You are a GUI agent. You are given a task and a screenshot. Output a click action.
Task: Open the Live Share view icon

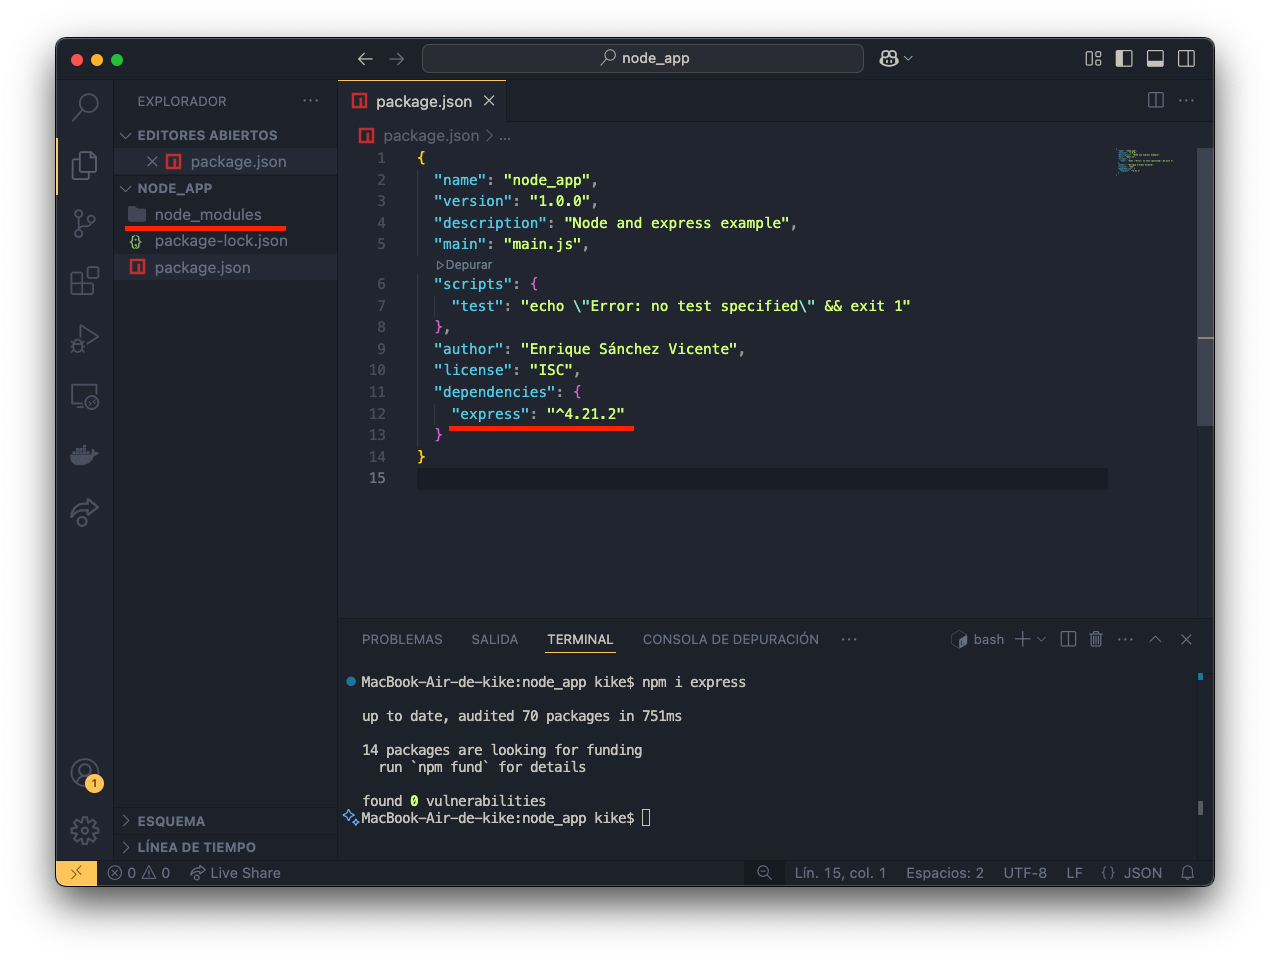coord(85,513)
